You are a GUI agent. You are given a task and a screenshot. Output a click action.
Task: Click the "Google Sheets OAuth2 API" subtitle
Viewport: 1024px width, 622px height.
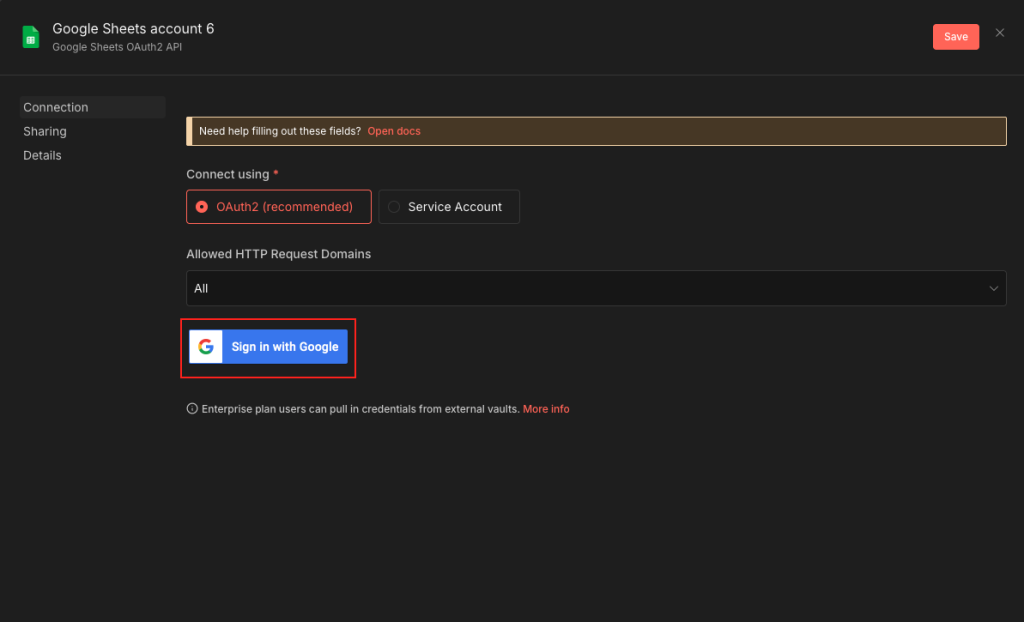coord(117,47)
